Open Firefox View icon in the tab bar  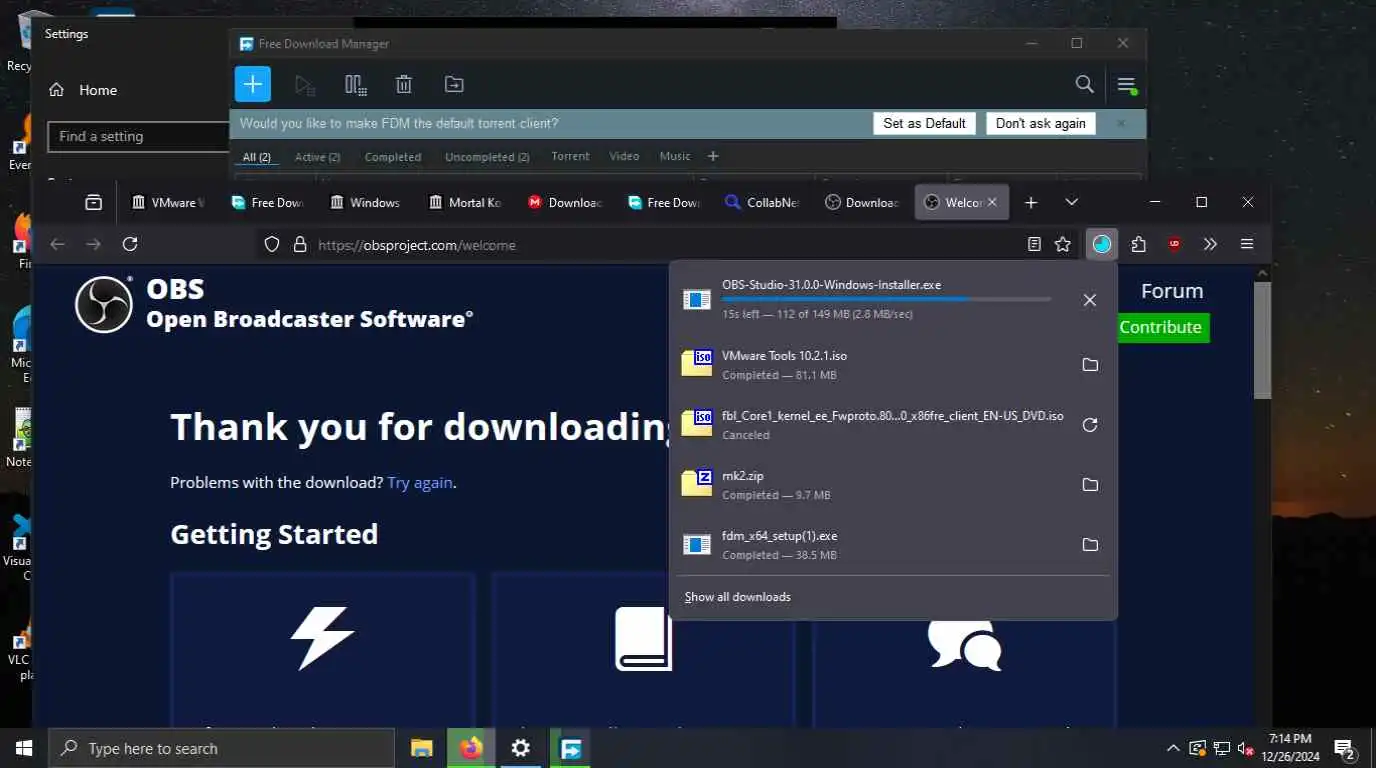click(x=93, y=202)
